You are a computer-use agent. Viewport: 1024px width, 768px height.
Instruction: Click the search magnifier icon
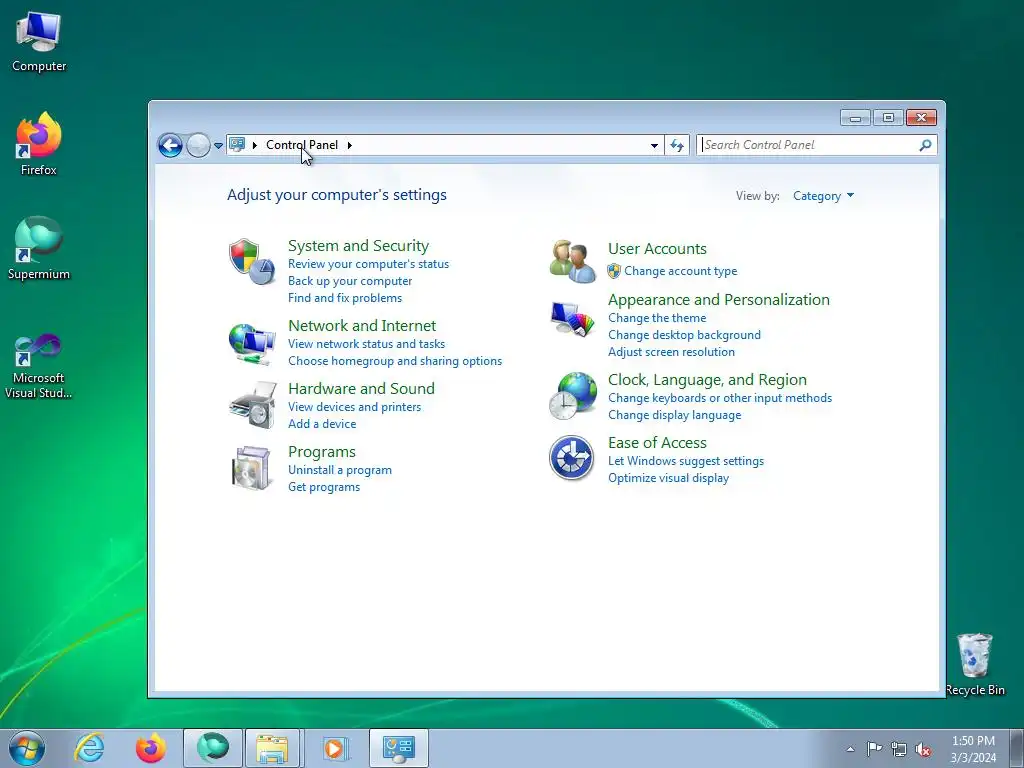925,145
